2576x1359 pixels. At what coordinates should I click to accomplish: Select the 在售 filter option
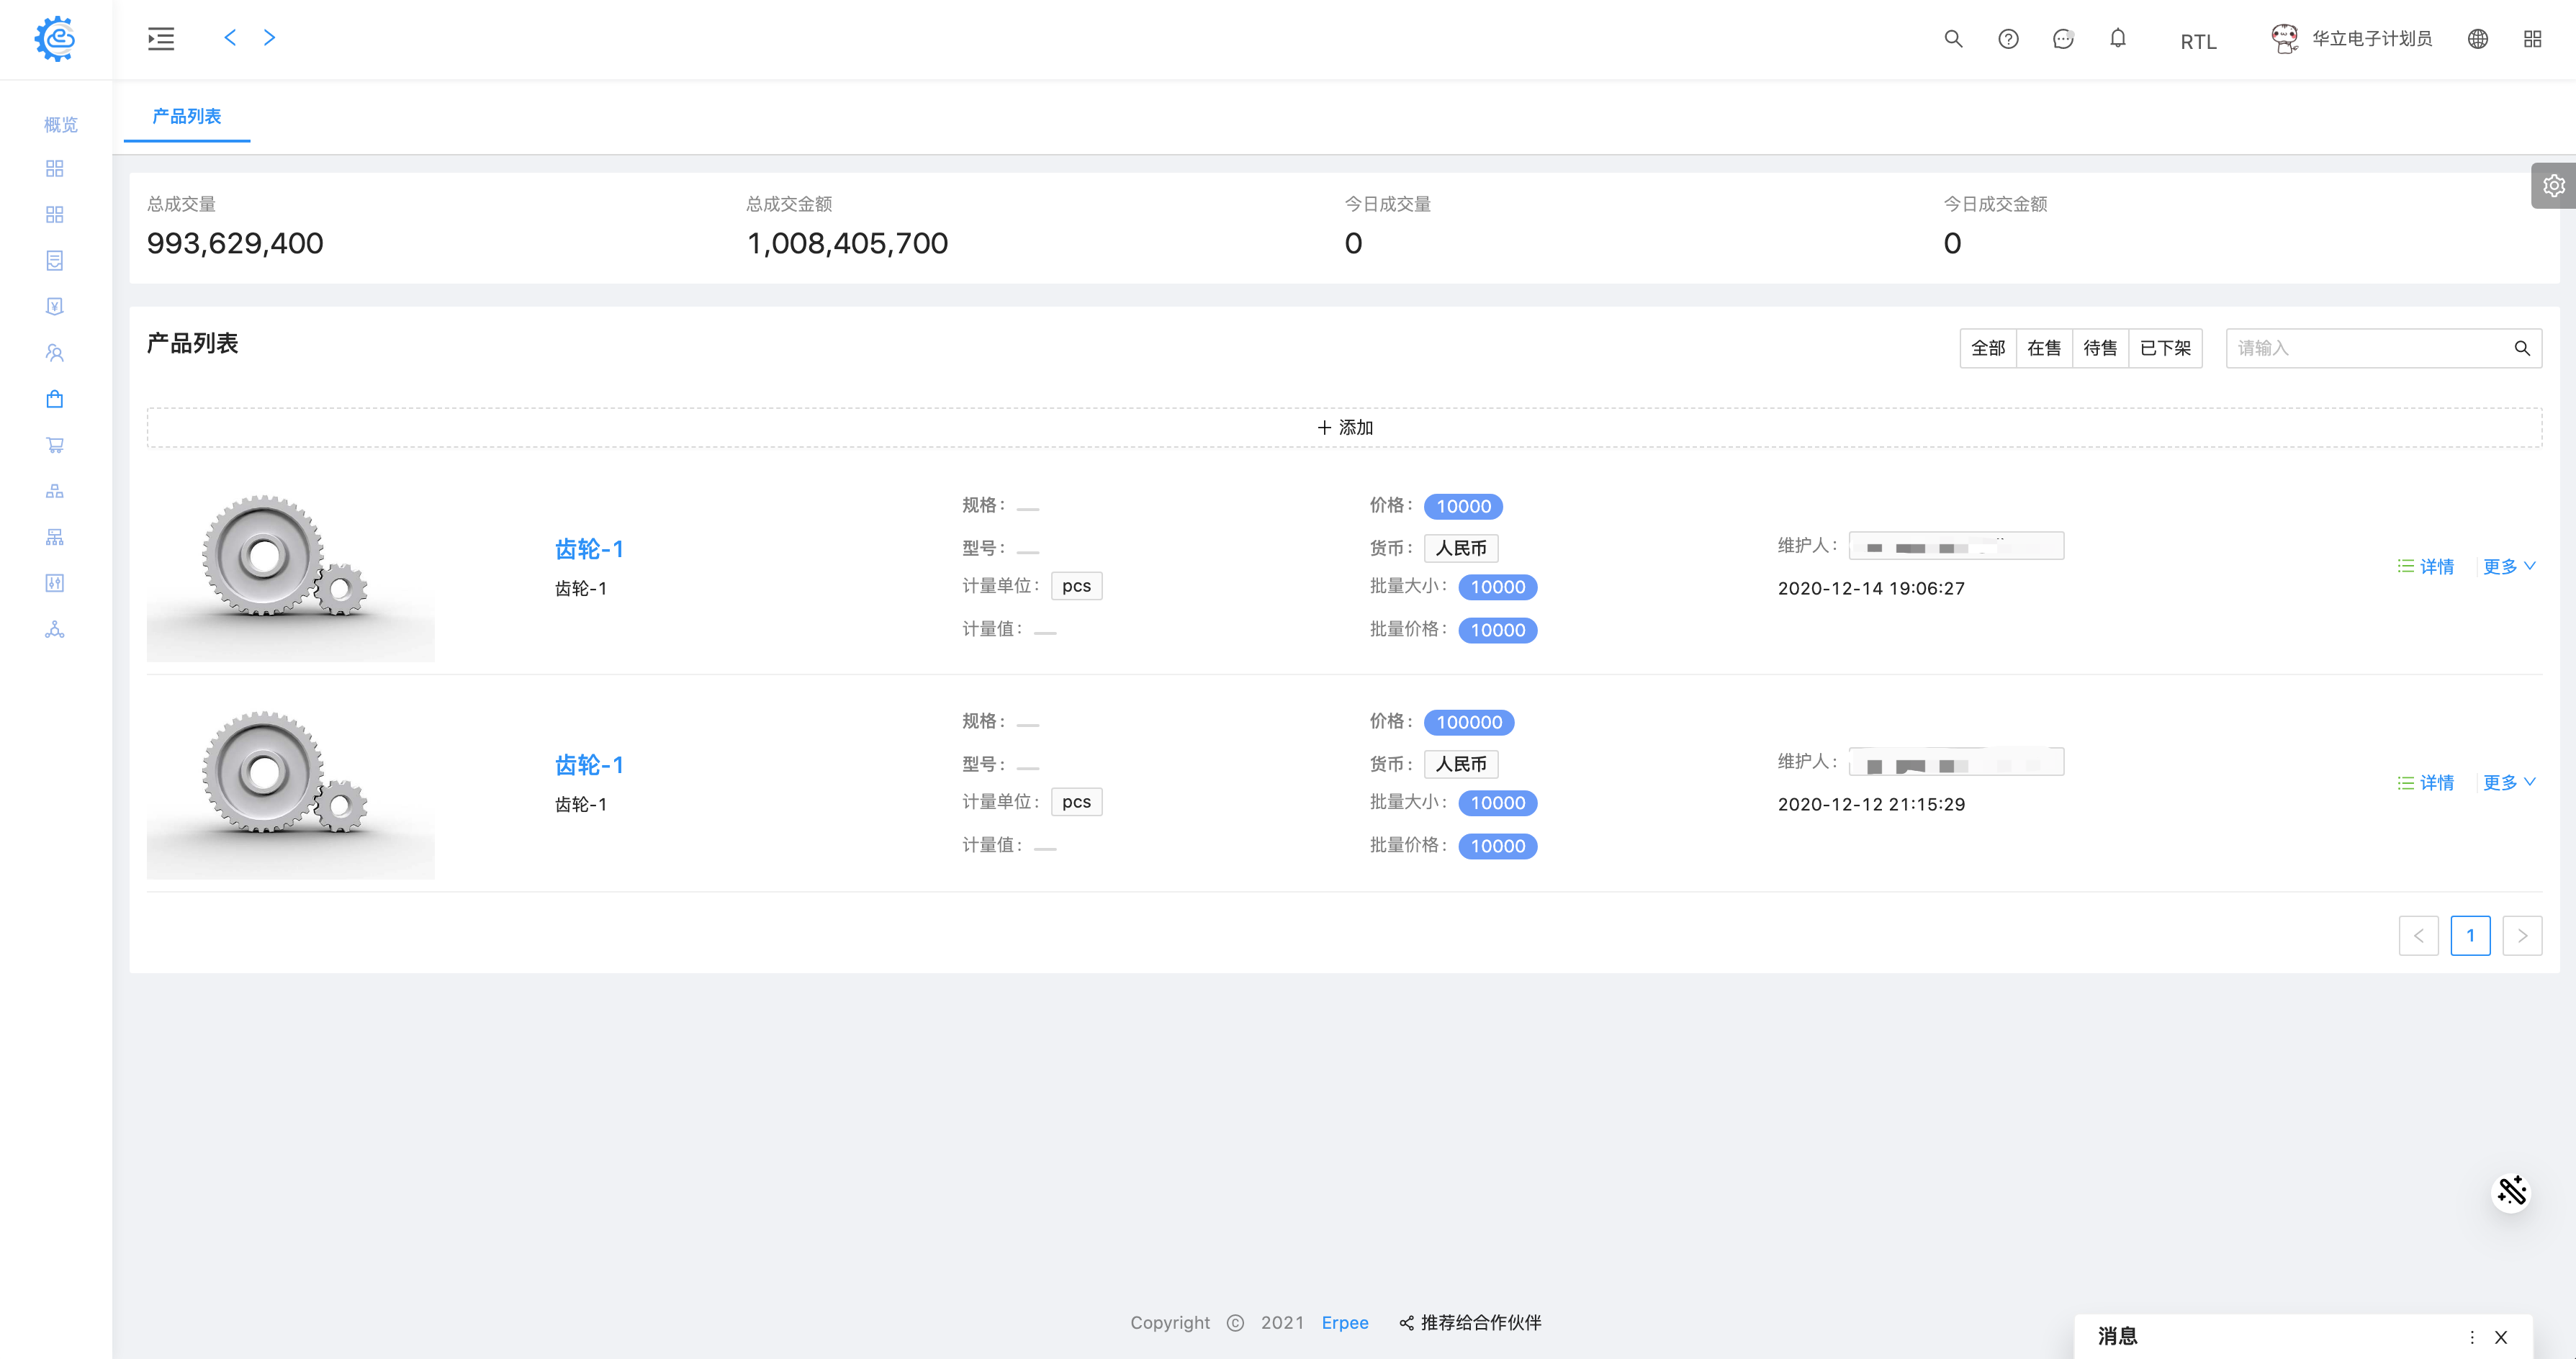coord(2044,348)
